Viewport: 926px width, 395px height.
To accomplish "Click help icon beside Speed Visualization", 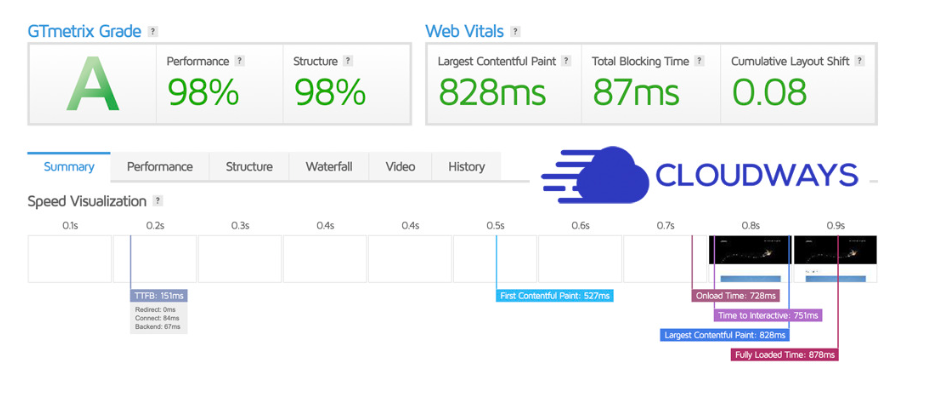I will coord(157,201).
